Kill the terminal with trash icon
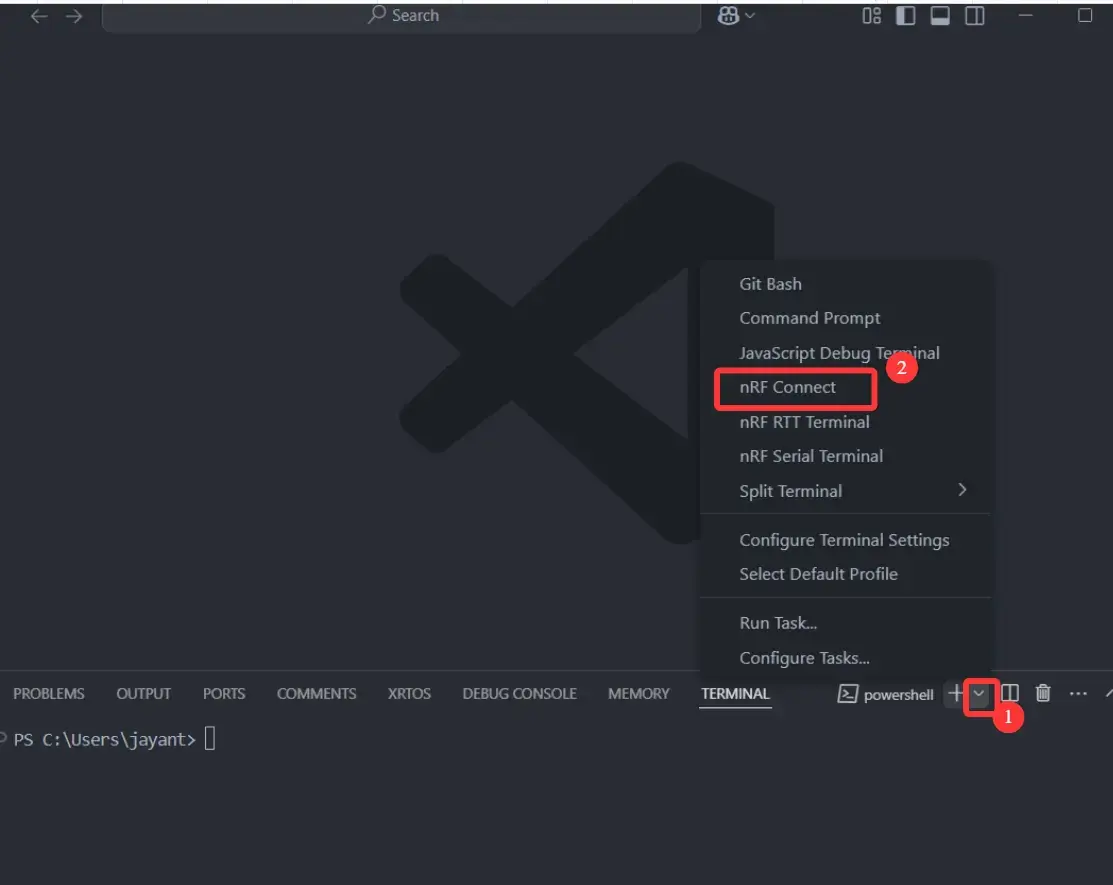1113x885 pixels. [1043, 693]
